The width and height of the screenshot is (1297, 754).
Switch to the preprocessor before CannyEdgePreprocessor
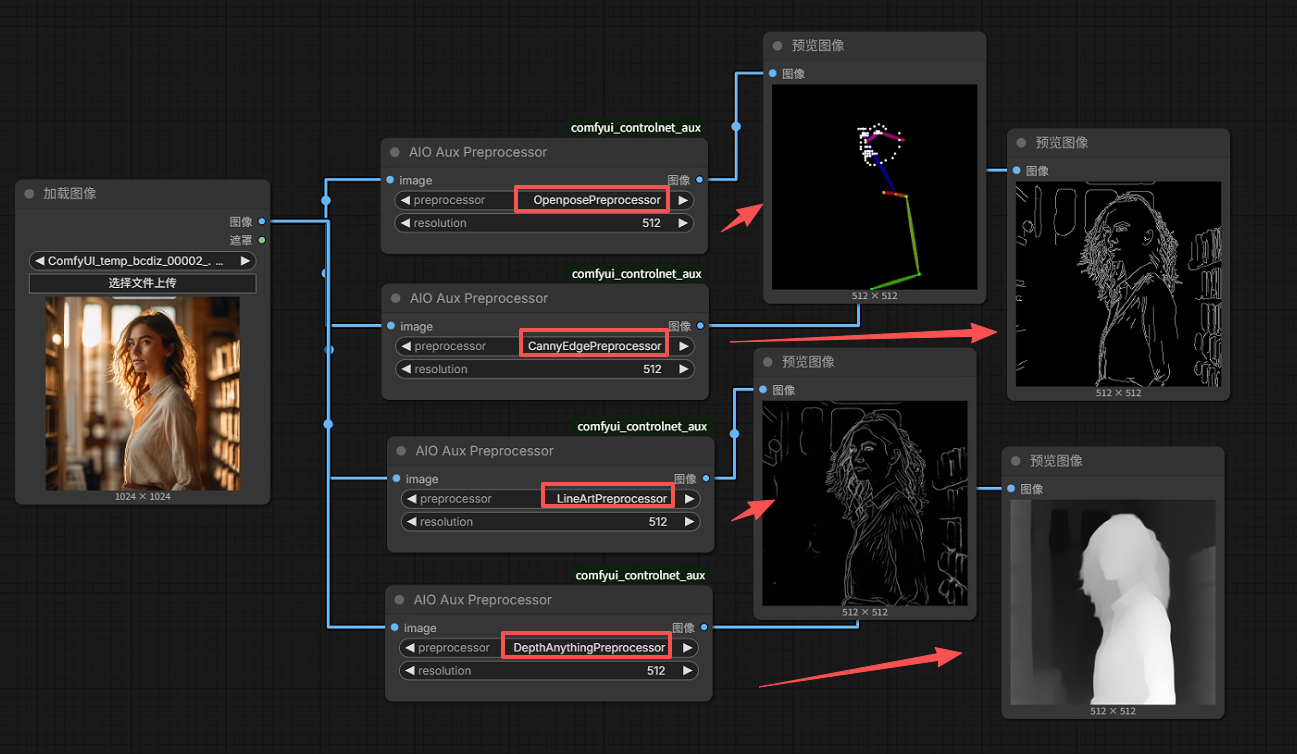[x=405, y=346]
